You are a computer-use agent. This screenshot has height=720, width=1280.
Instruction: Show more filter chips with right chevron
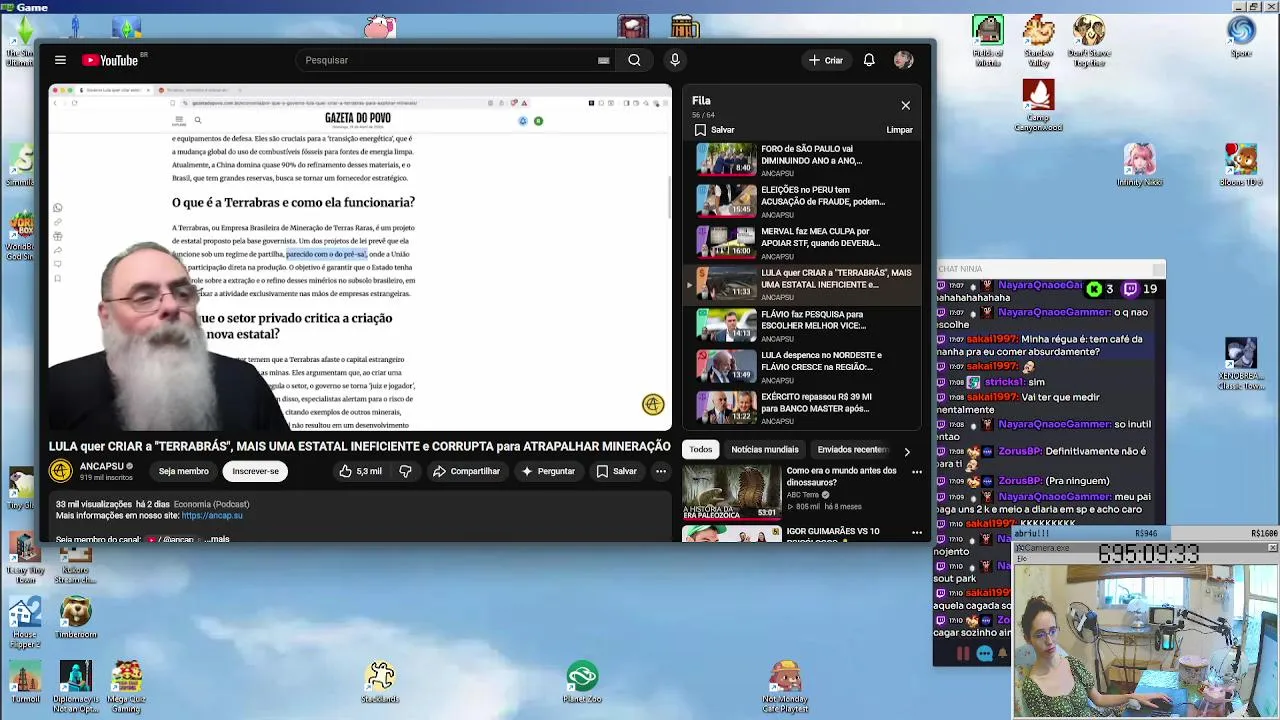(907, 451)
